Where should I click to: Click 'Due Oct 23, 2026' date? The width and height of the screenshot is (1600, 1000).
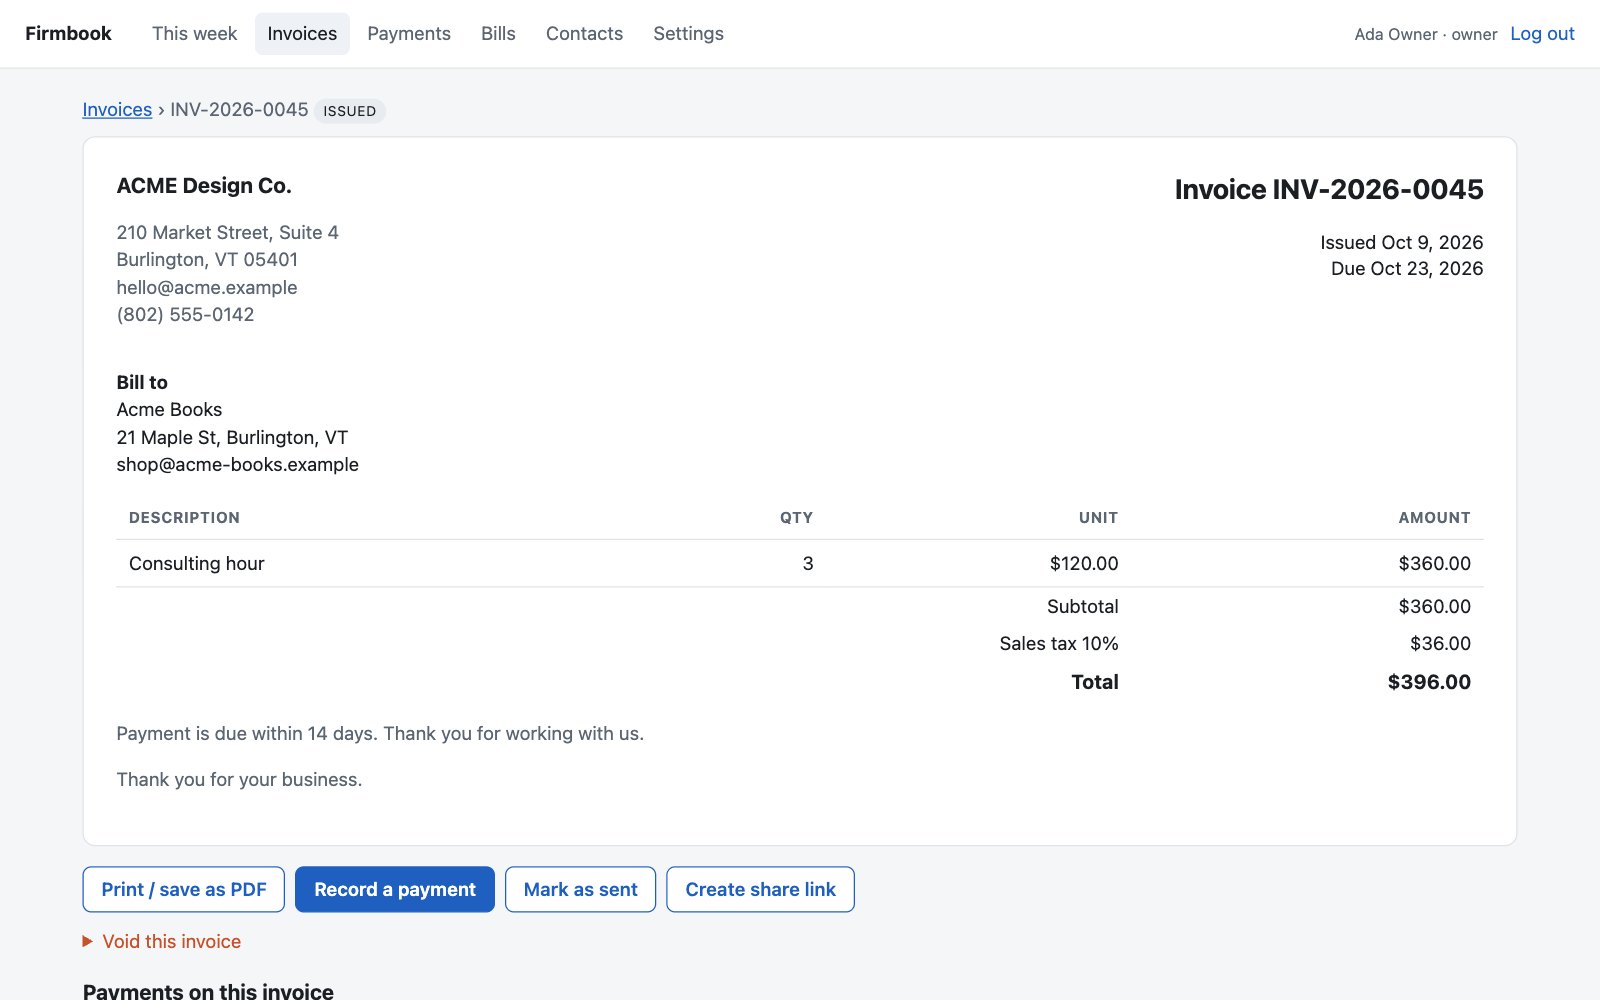pyautogui.click(x=1407, y=268)
